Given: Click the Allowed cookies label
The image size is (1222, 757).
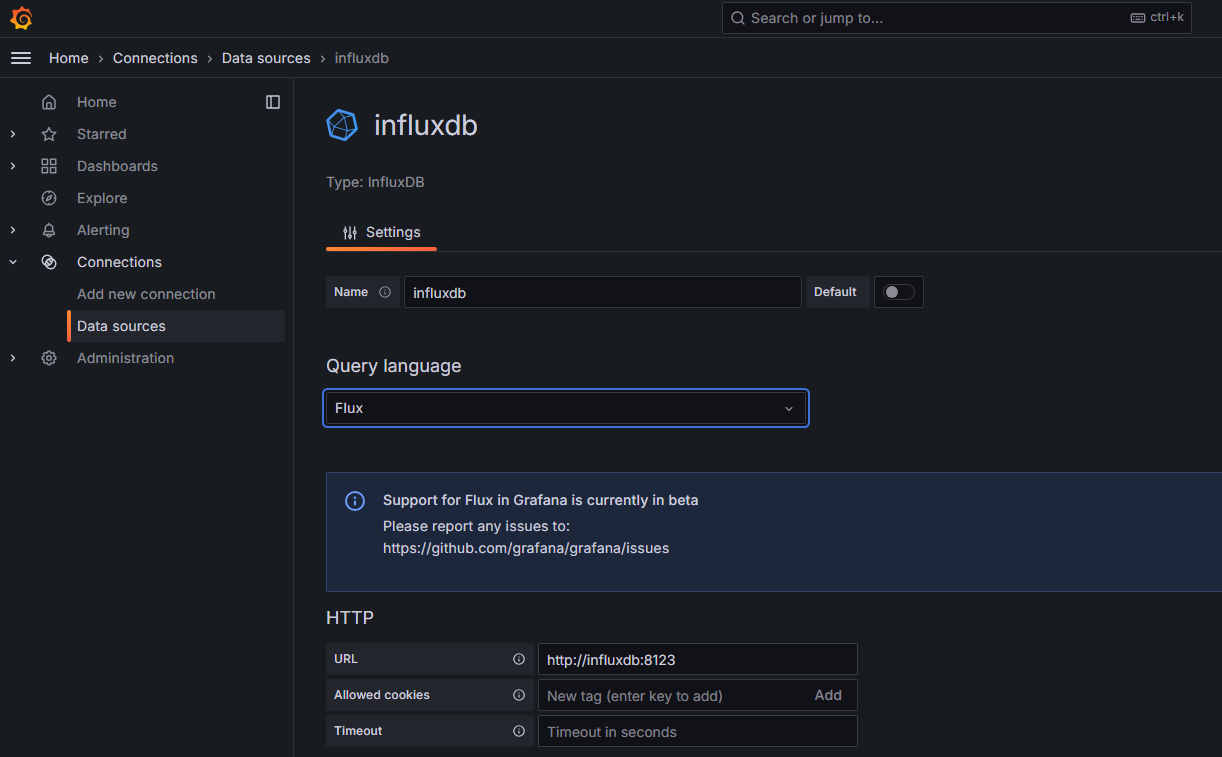Looking at the screenshot, I should pos(382,695).
